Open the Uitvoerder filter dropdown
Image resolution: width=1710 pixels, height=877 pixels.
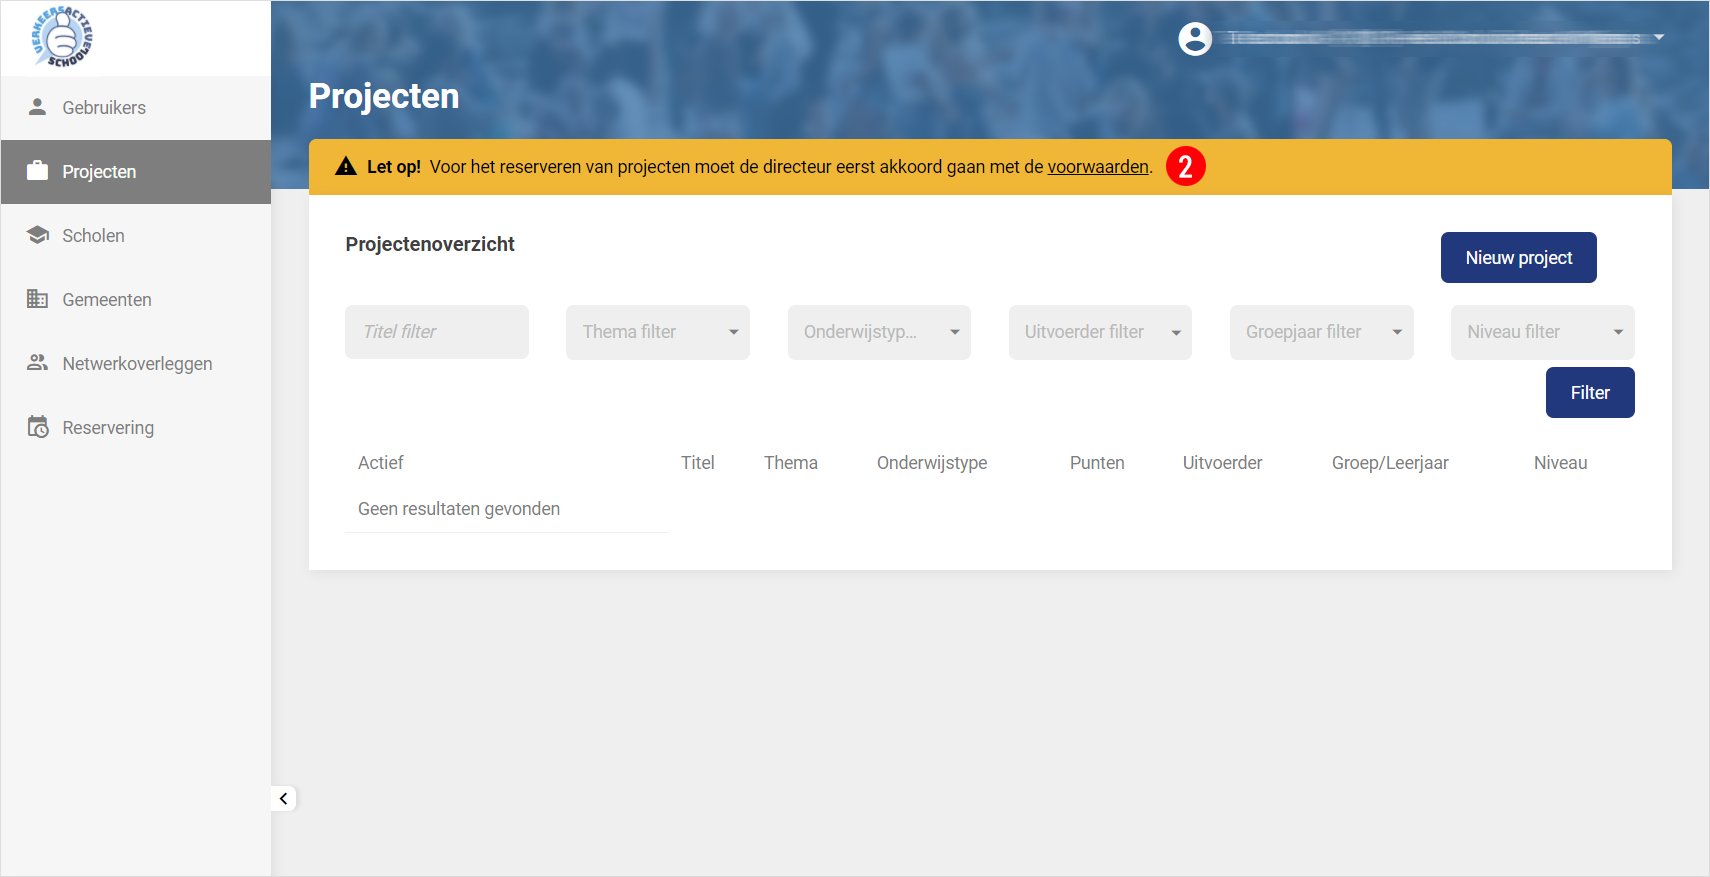pyautogui.click(x=1100, y=332)
